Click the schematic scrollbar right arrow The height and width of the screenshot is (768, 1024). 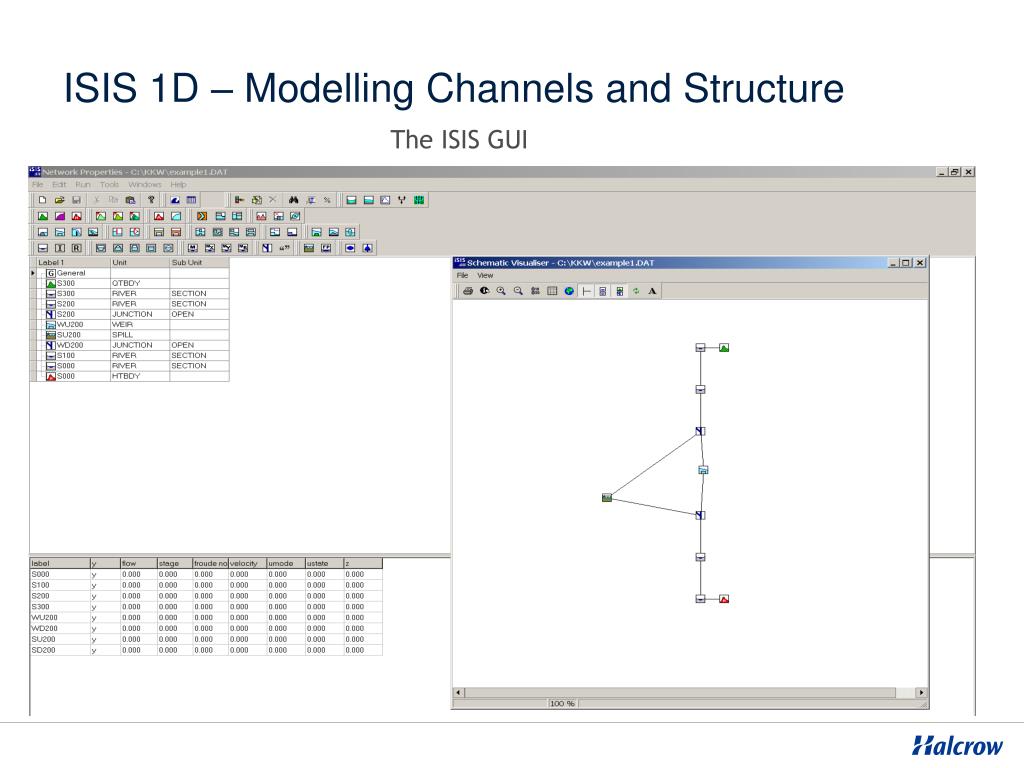tap(921, 693)
